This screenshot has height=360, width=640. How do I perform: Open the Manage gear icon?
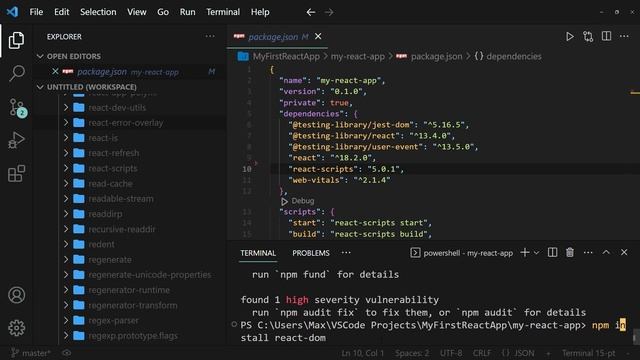coord(16,328)
